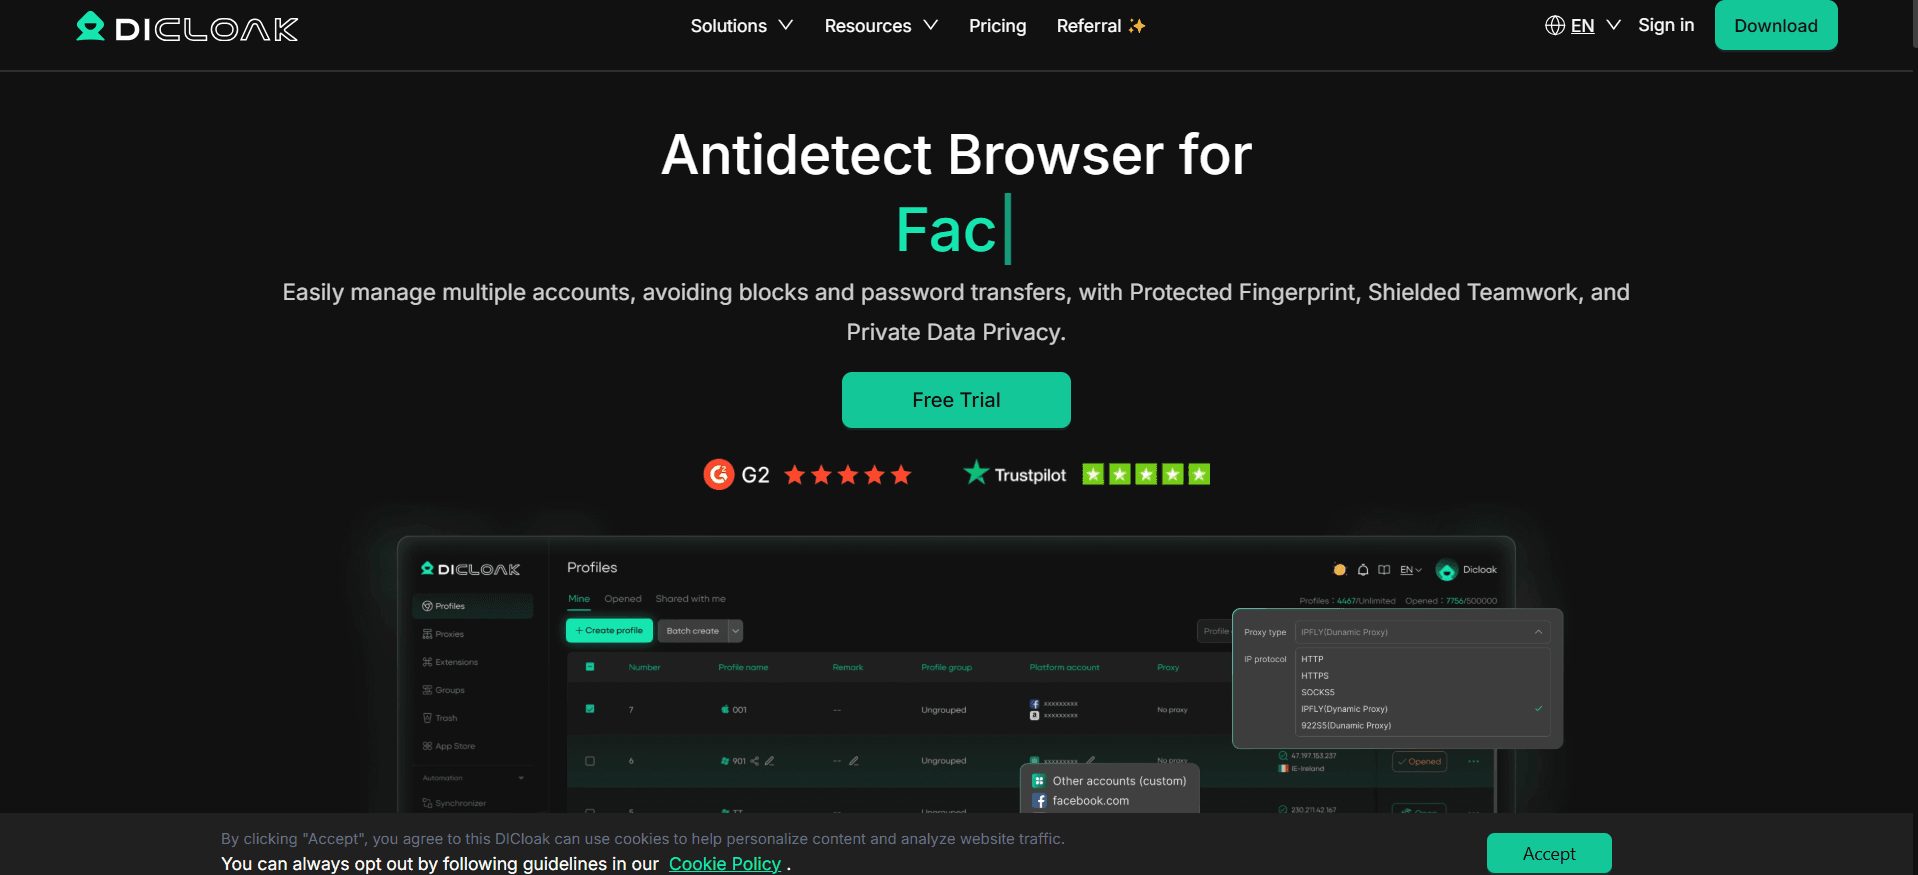This screenshot has width=1918, height=875.
Task: Click the Free Trial button
Action: click(x=956, y=400)
